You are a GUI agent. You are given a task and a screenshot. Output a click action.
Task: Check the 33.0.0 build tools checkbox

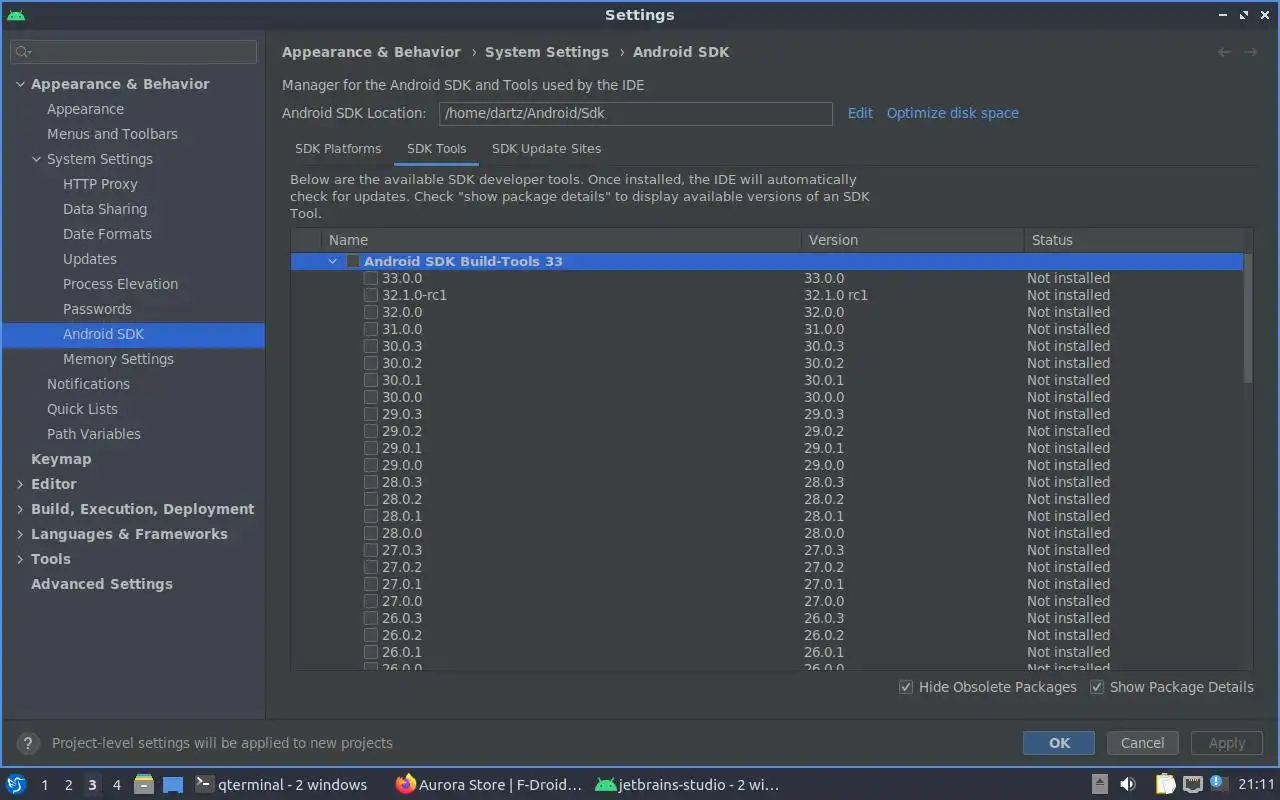click(370, 278)
